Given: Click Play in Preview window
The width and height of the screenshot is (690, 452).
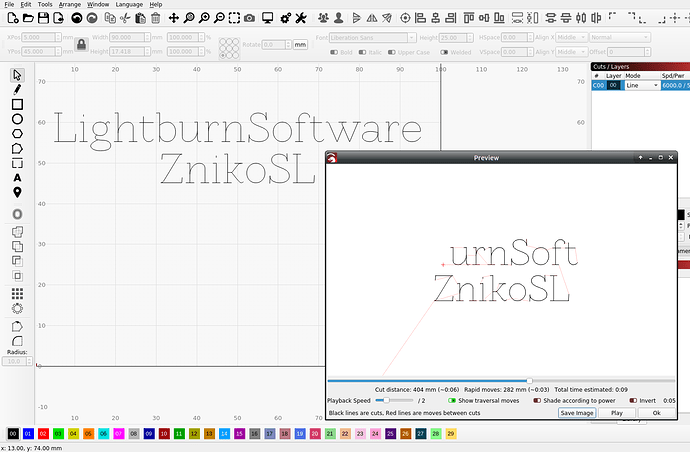Looking at the screenshot, I should [617, 413].
